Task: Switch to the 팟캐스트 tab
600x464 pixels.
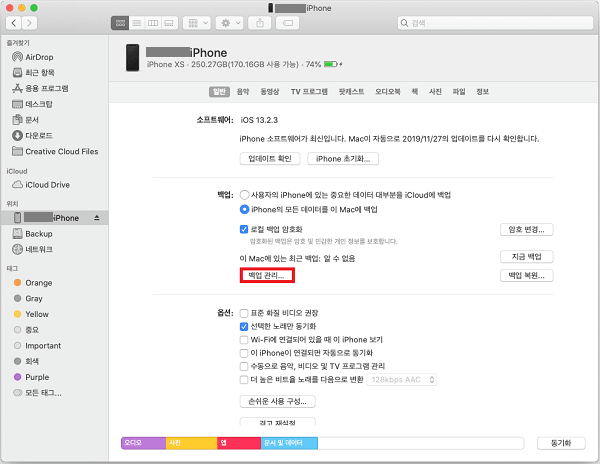Action: click(351, 92)
